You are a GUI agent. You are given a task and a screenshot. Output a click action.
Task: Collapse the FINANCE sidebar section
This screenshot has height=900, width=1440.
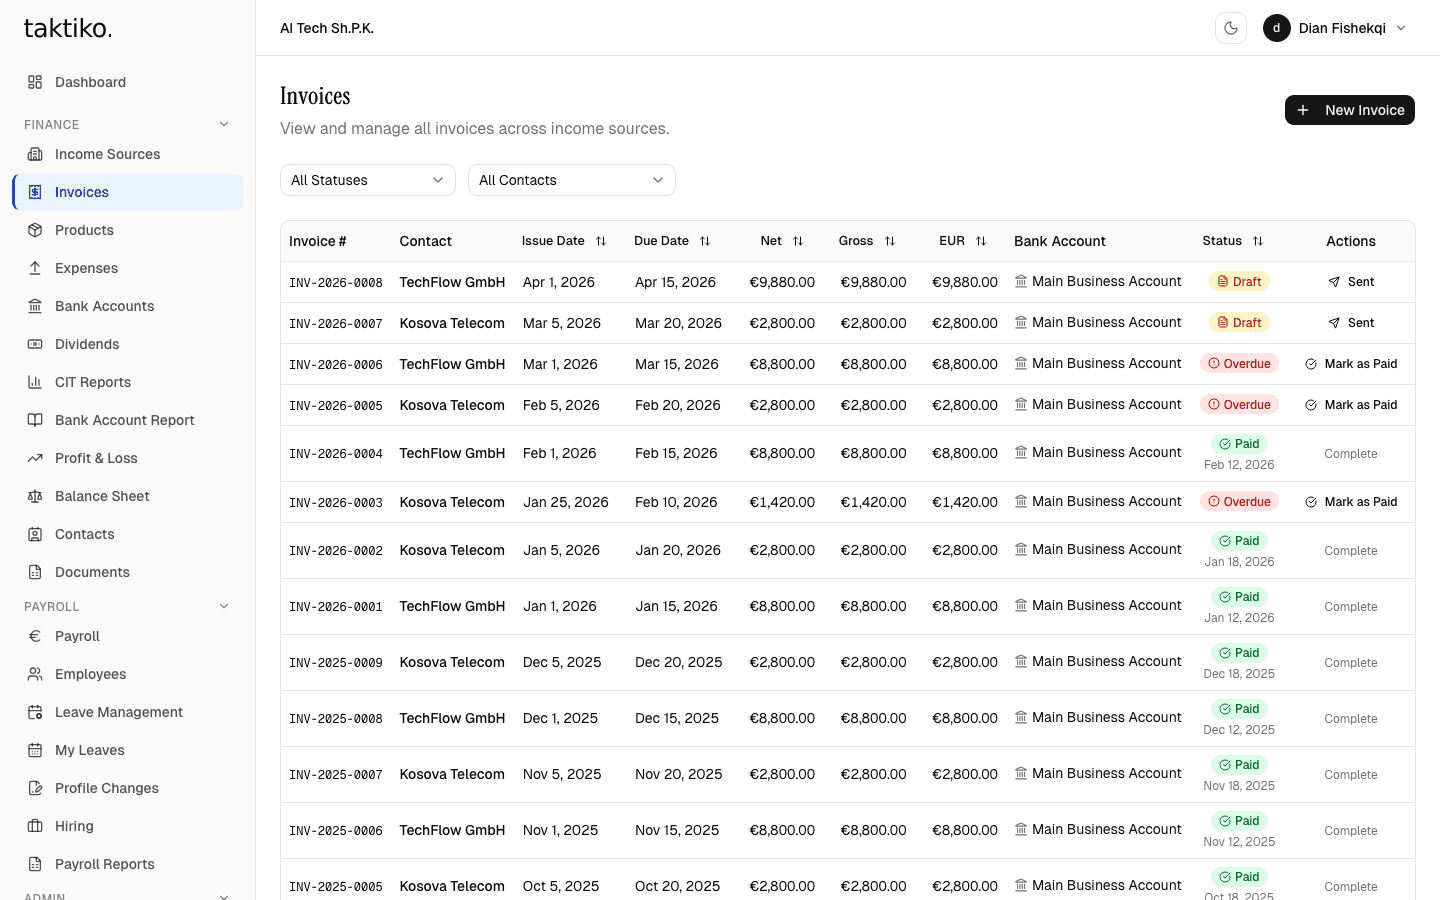[224, 124]
